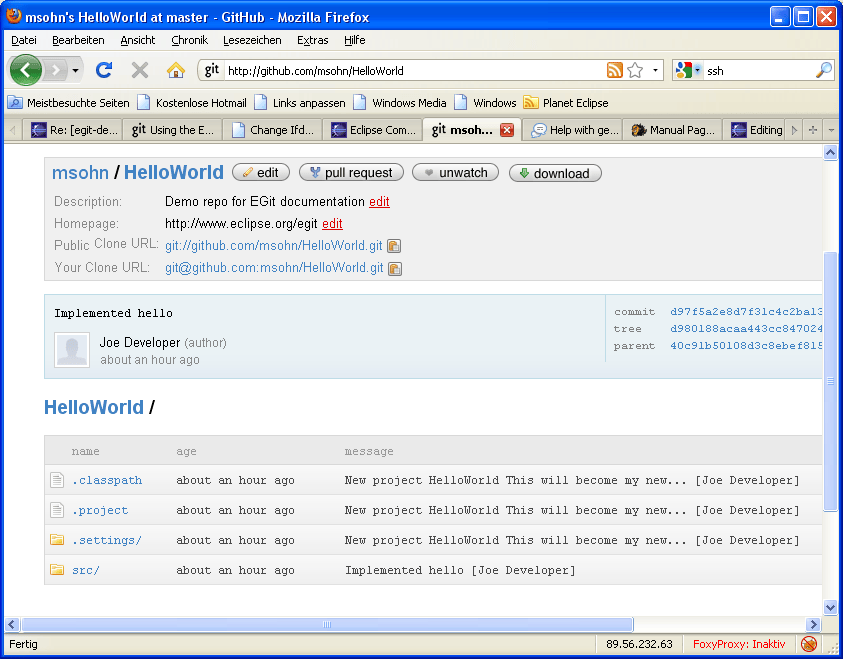Screen dimensions: 843x659
Task: Open the Chronik menu
Action: 189,40
